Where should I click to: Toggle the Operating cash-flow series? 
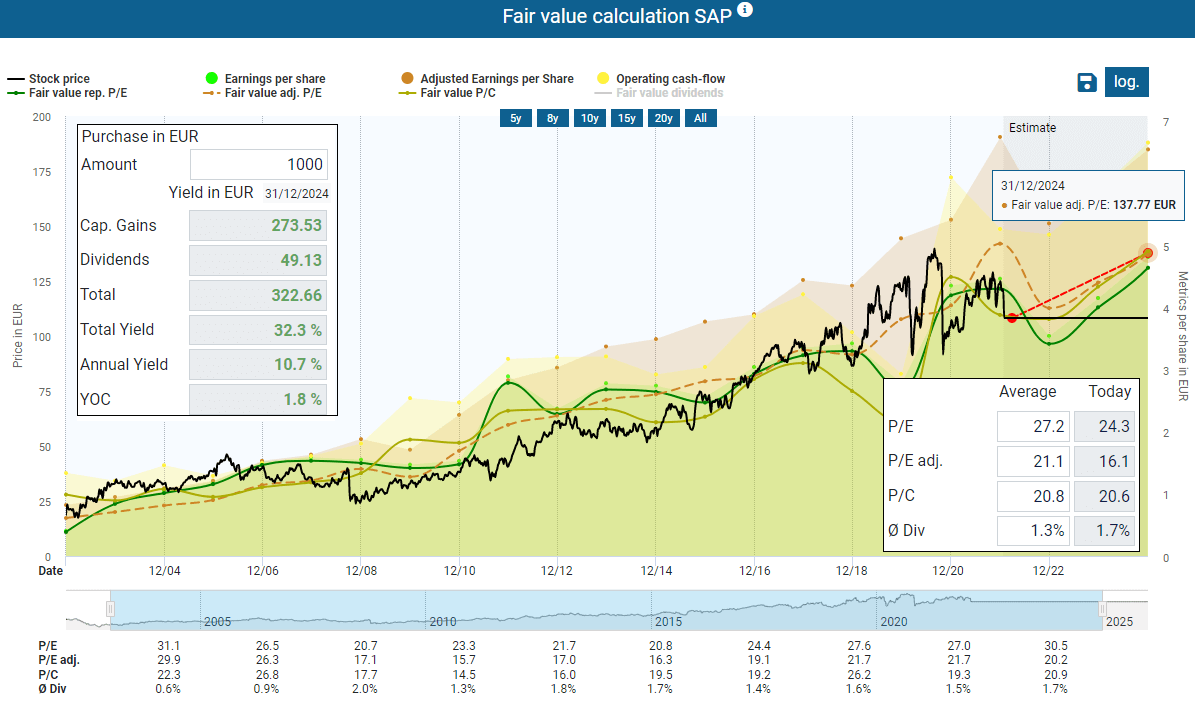(661, 78)
